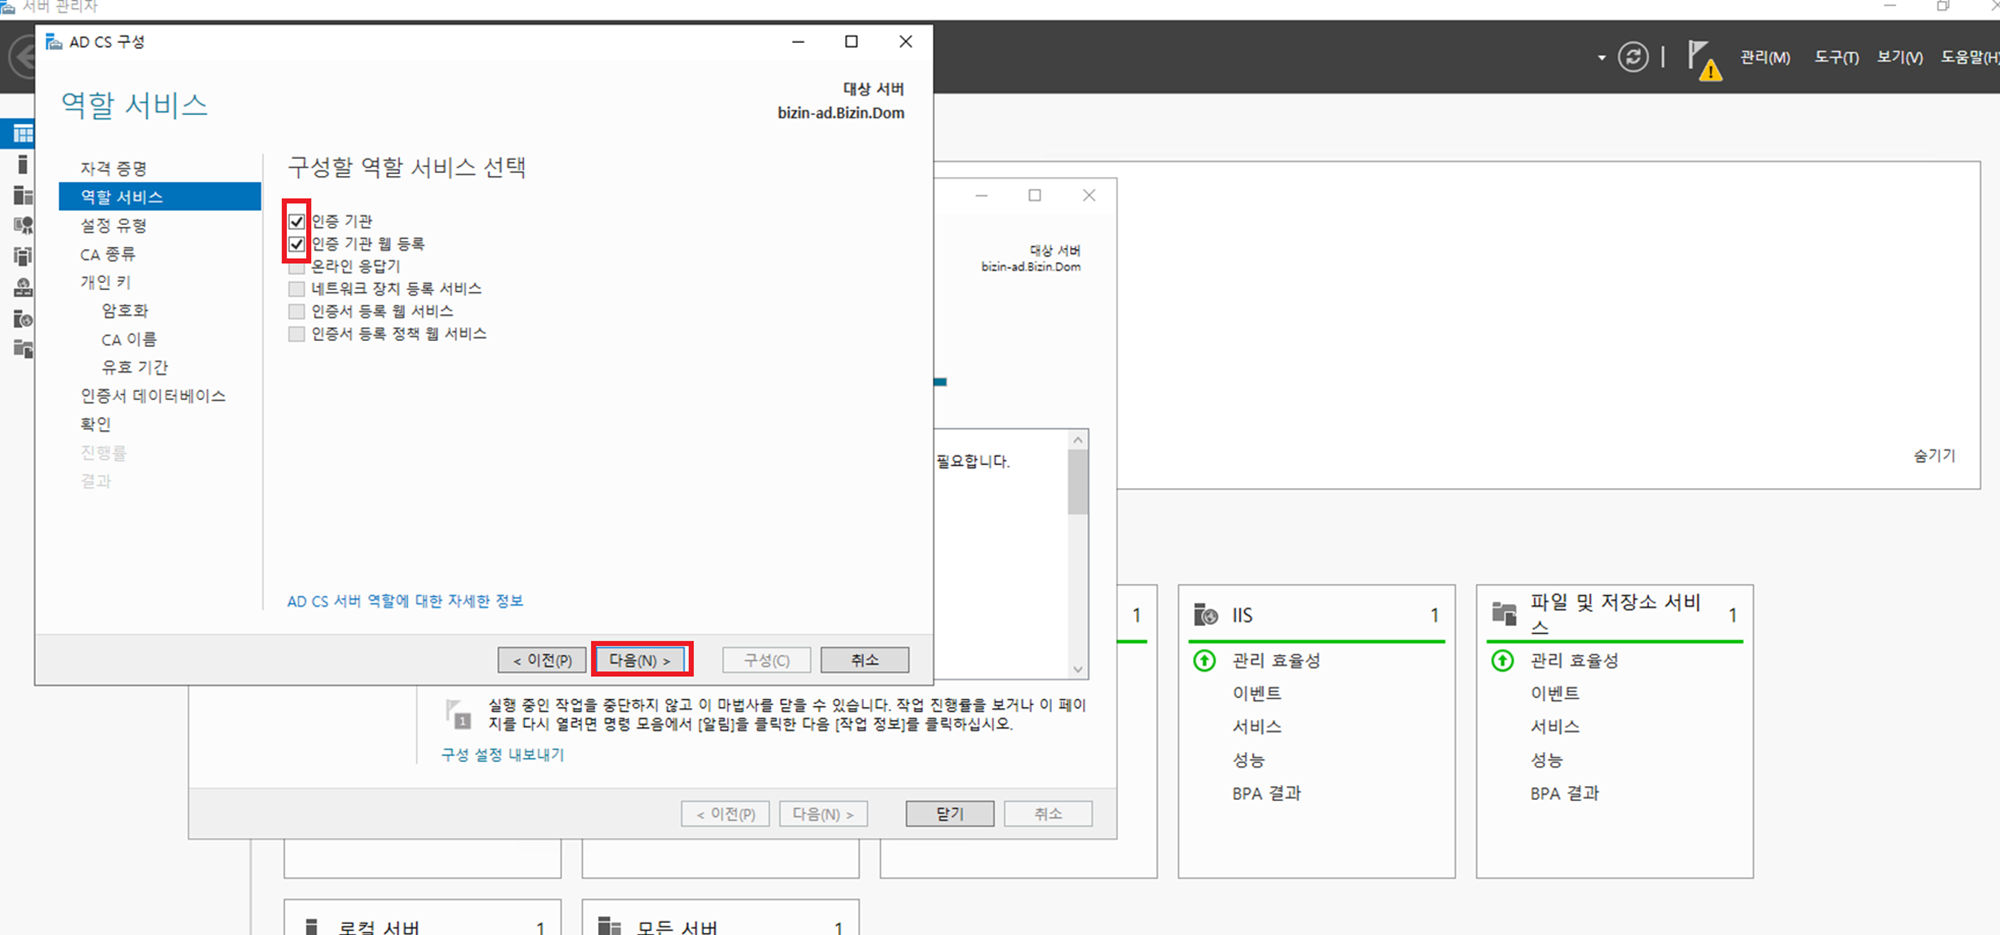Viewport: 2000px width, 935px height.
Task: Open BPA 결과 in the IIS tile
Action: 1266,793
